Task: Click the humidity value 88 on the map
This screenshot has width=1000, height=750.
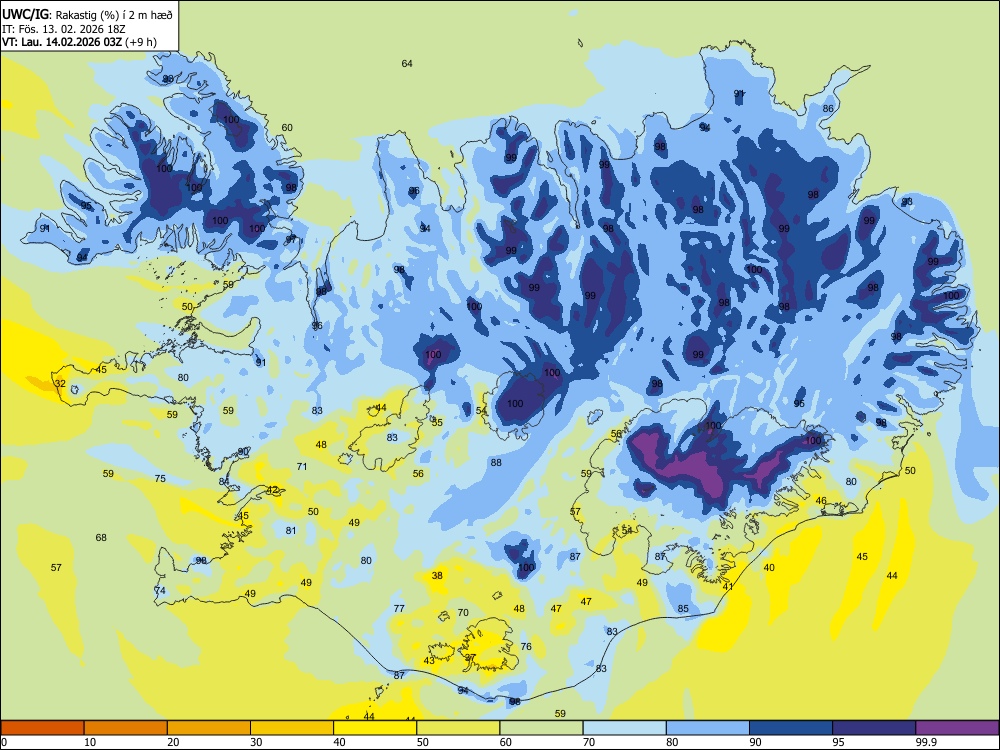Action: tap(496, 462)
